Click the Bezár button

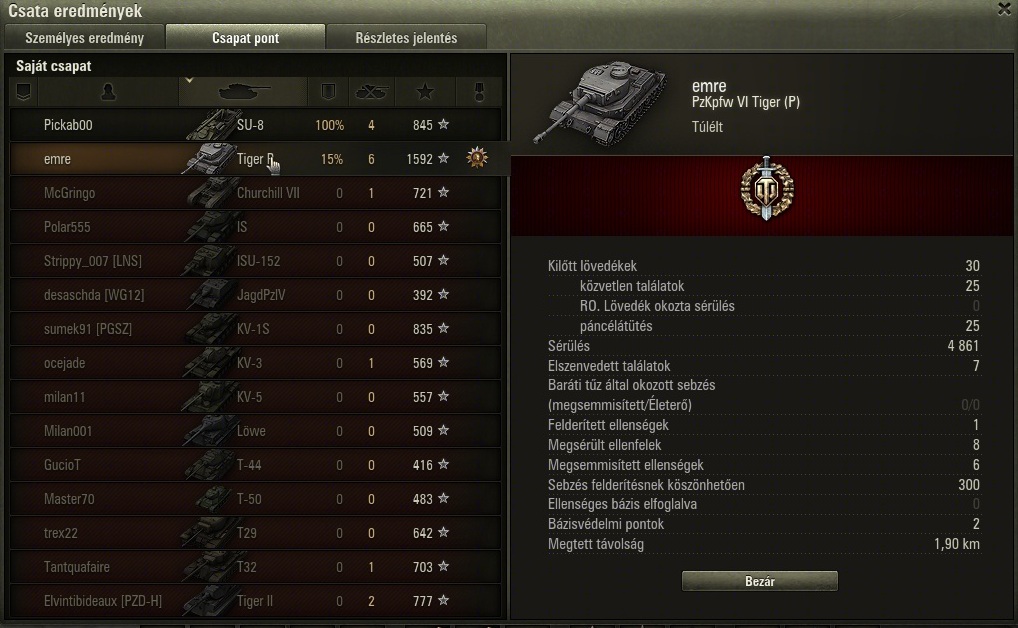pos(760,581)
